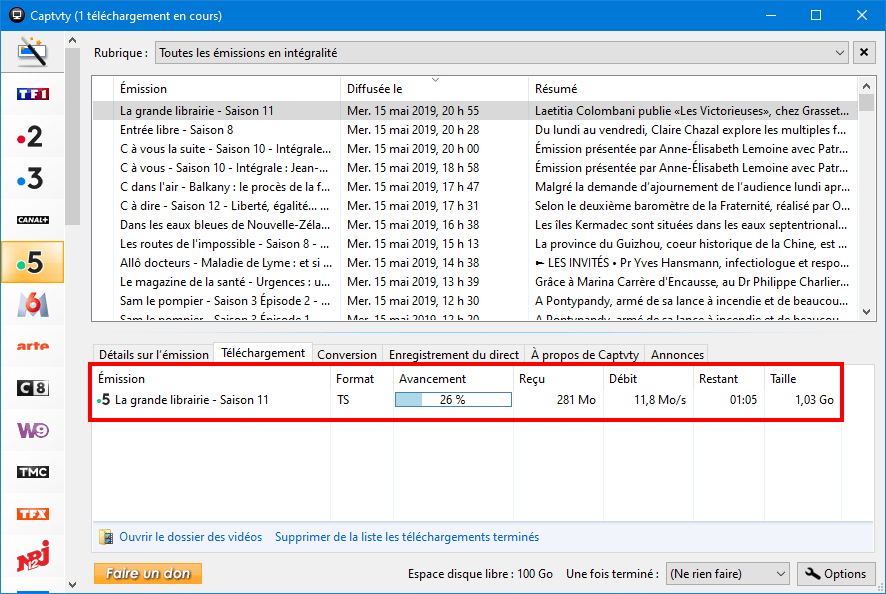
Task: Open the Options button
Action: [x=836, y=574]
